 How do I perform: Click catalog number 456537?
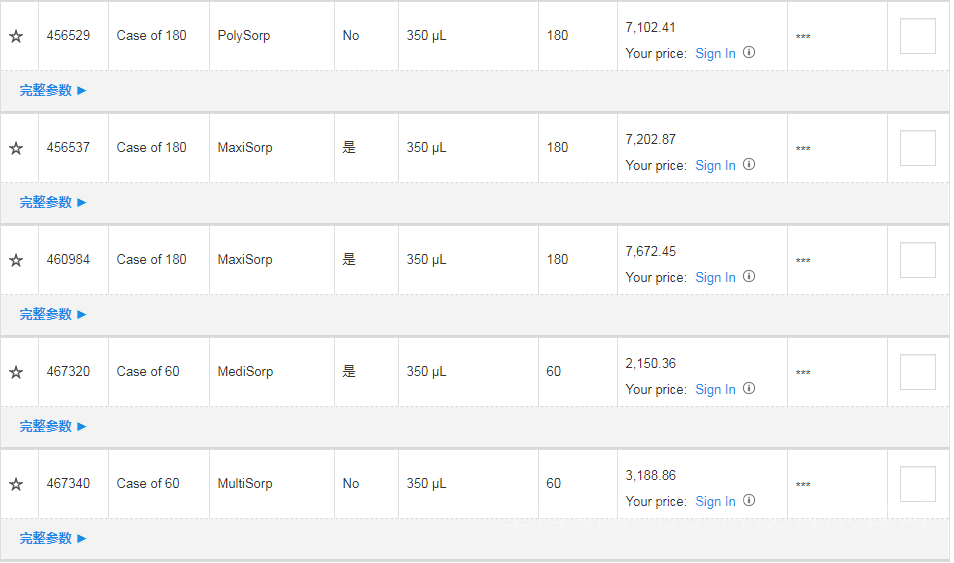coord(68,148)
